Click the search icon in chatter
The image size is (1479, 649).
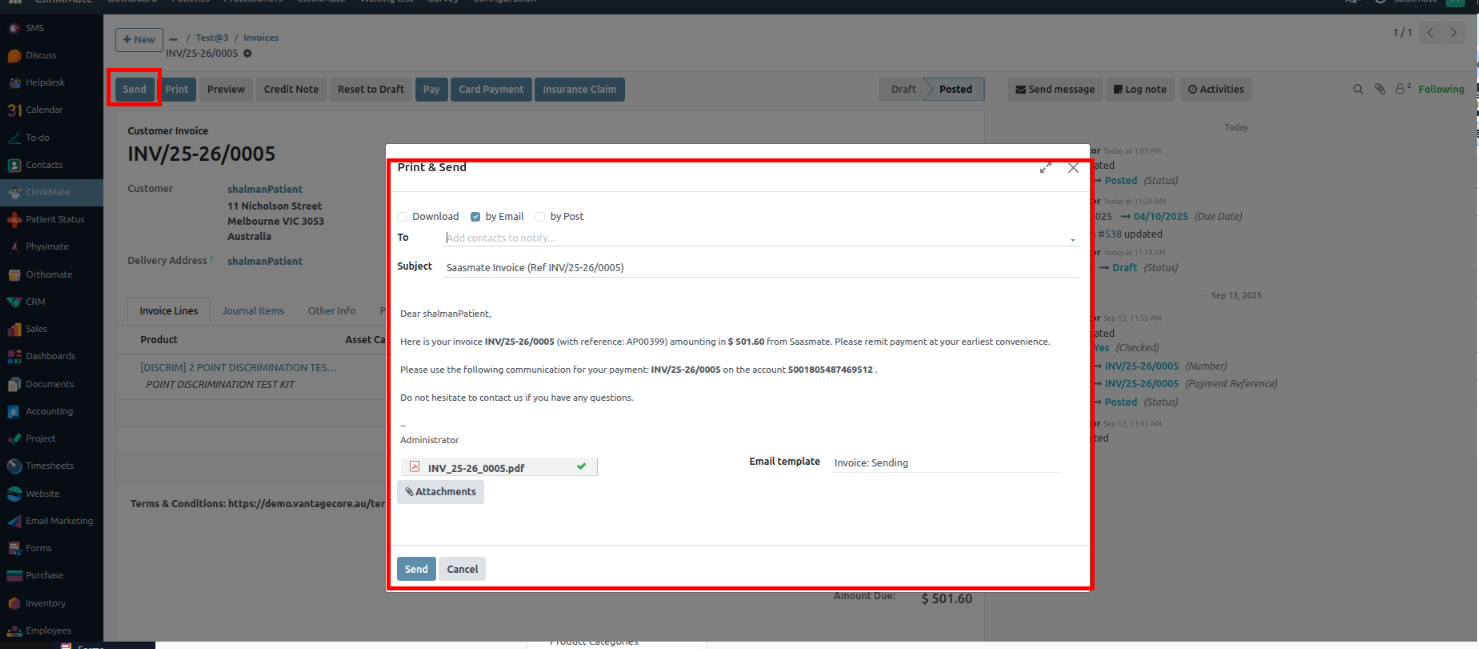point(1358,89)
